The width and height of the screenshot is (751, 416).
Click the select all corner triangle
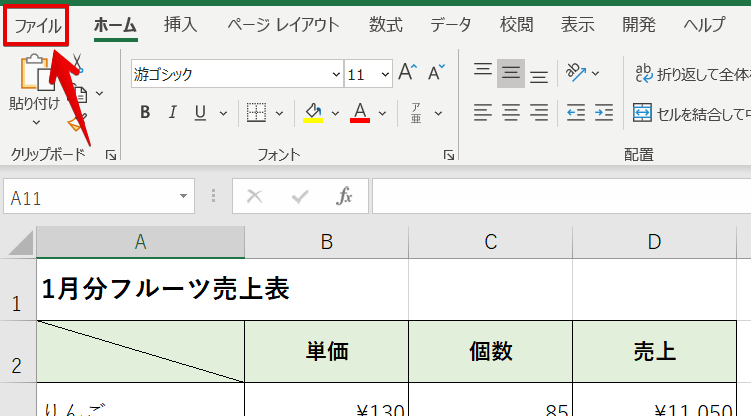tap(20, 242)
